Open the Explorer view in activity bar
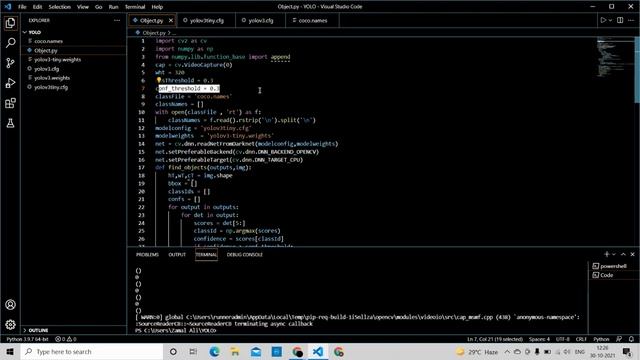The height and width of the screenshot is (360, 640). tap(11, 23)
